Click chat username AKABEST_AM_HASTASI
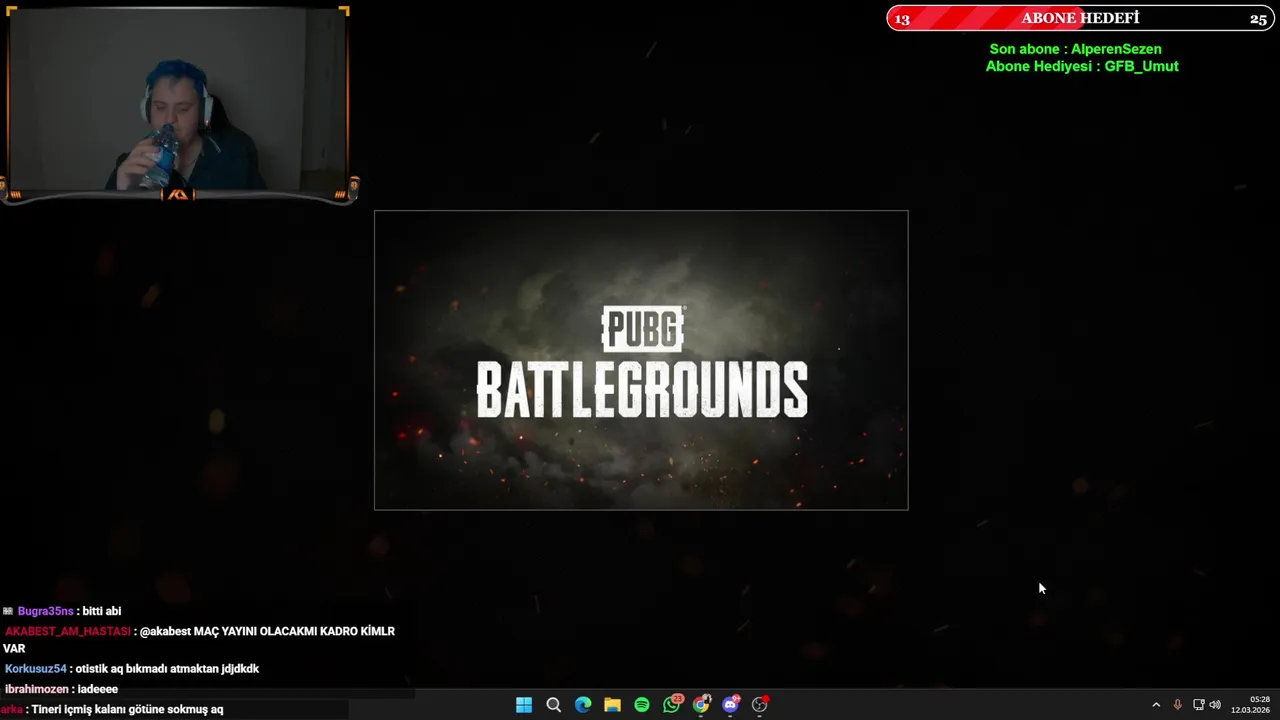Viewport: 1280px width, 720px height. 68,632
